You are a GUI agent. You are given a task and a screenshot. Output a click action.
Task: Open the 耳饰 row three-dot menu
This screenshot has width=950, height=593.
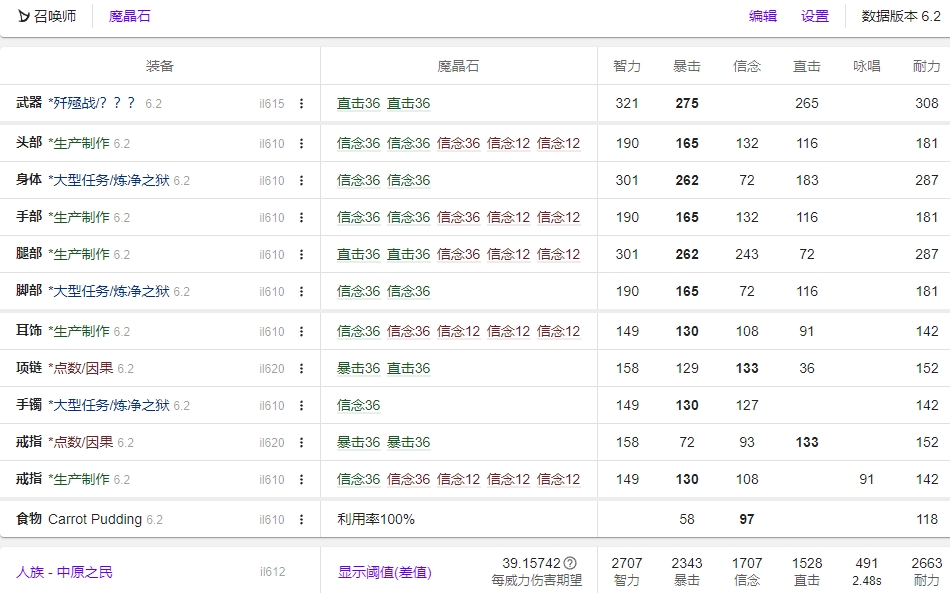301,332
